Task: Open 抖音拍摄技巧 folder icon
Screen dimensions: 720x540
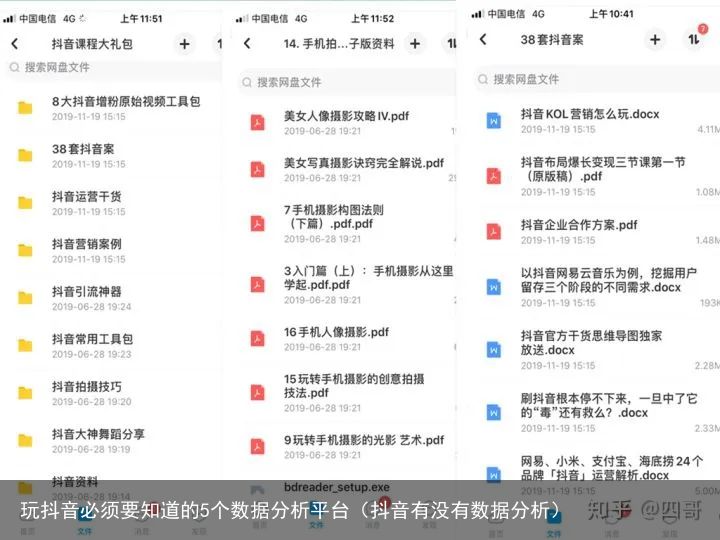Action: 25,393
